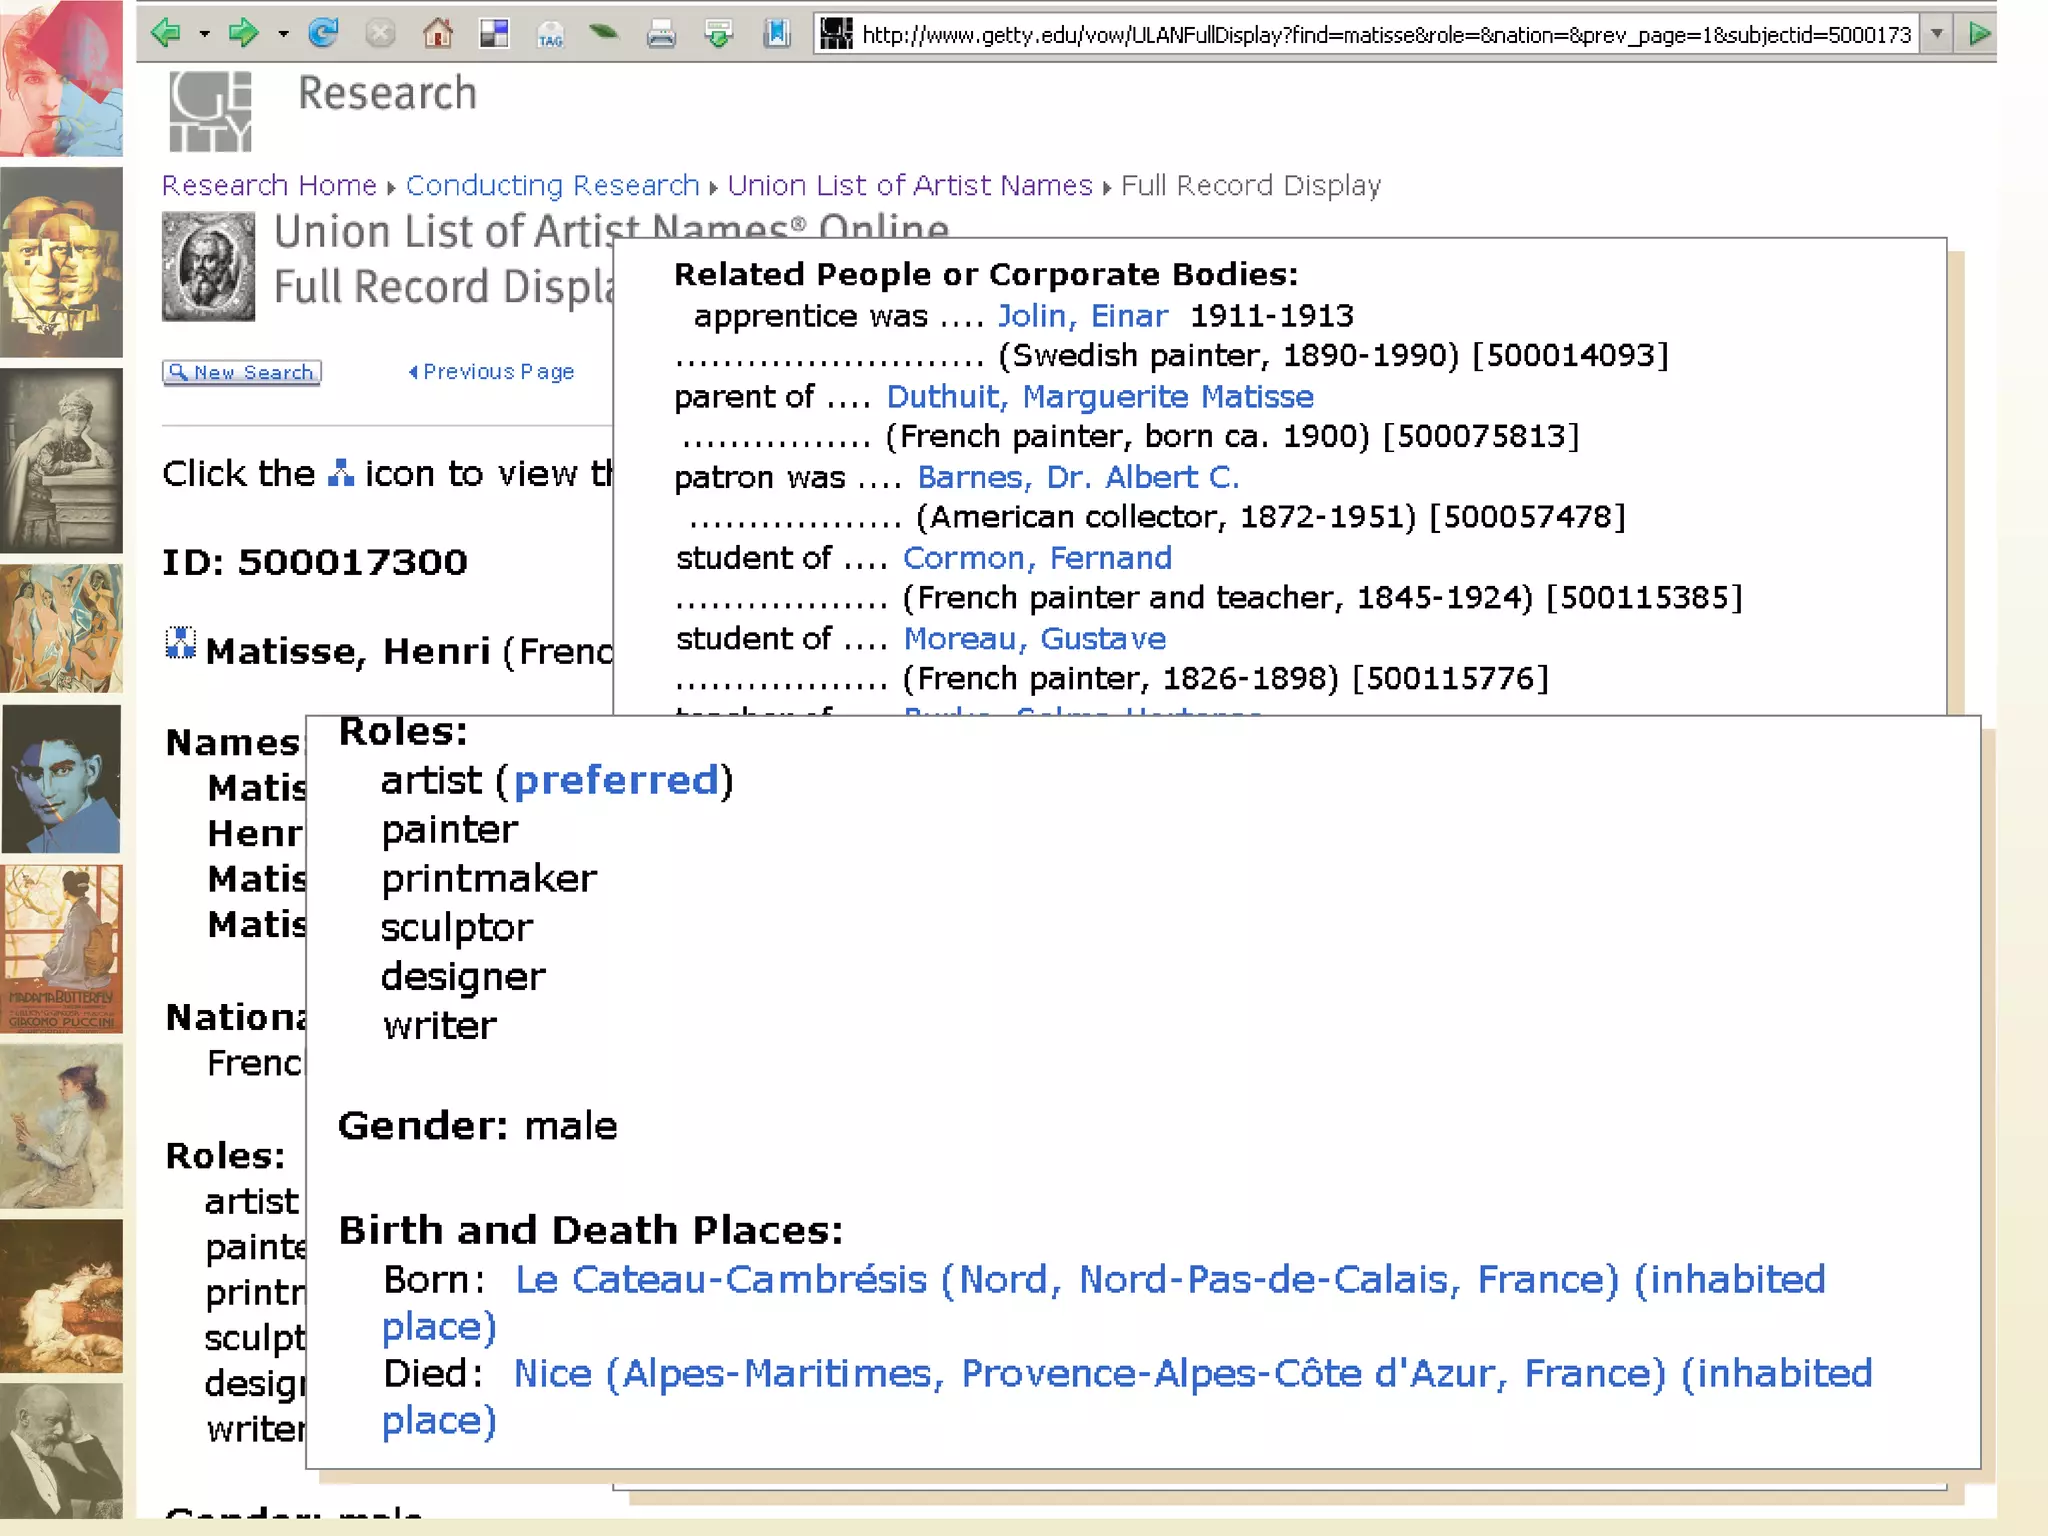Click the green Go arrow beside the address bar

point(1978,34)
